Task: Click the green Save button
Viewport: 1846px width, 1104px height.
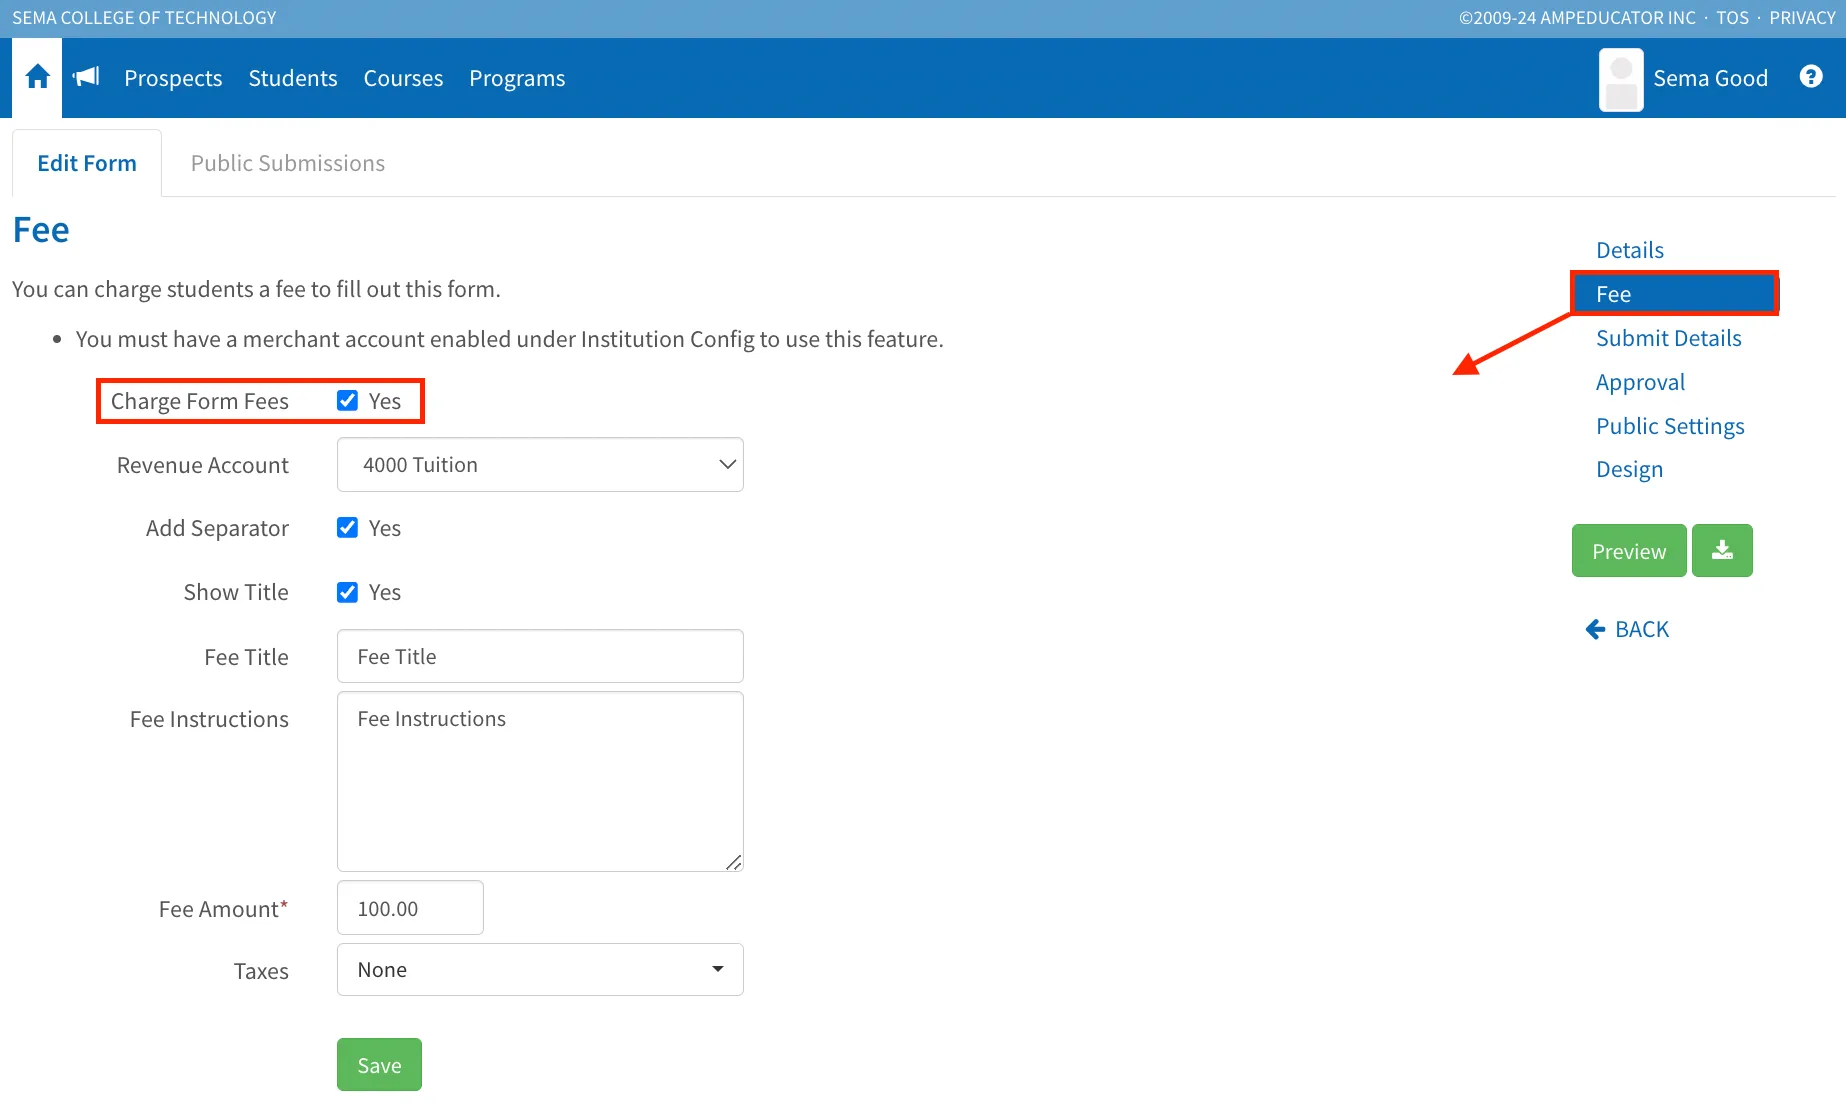Action: [379, 1065]
